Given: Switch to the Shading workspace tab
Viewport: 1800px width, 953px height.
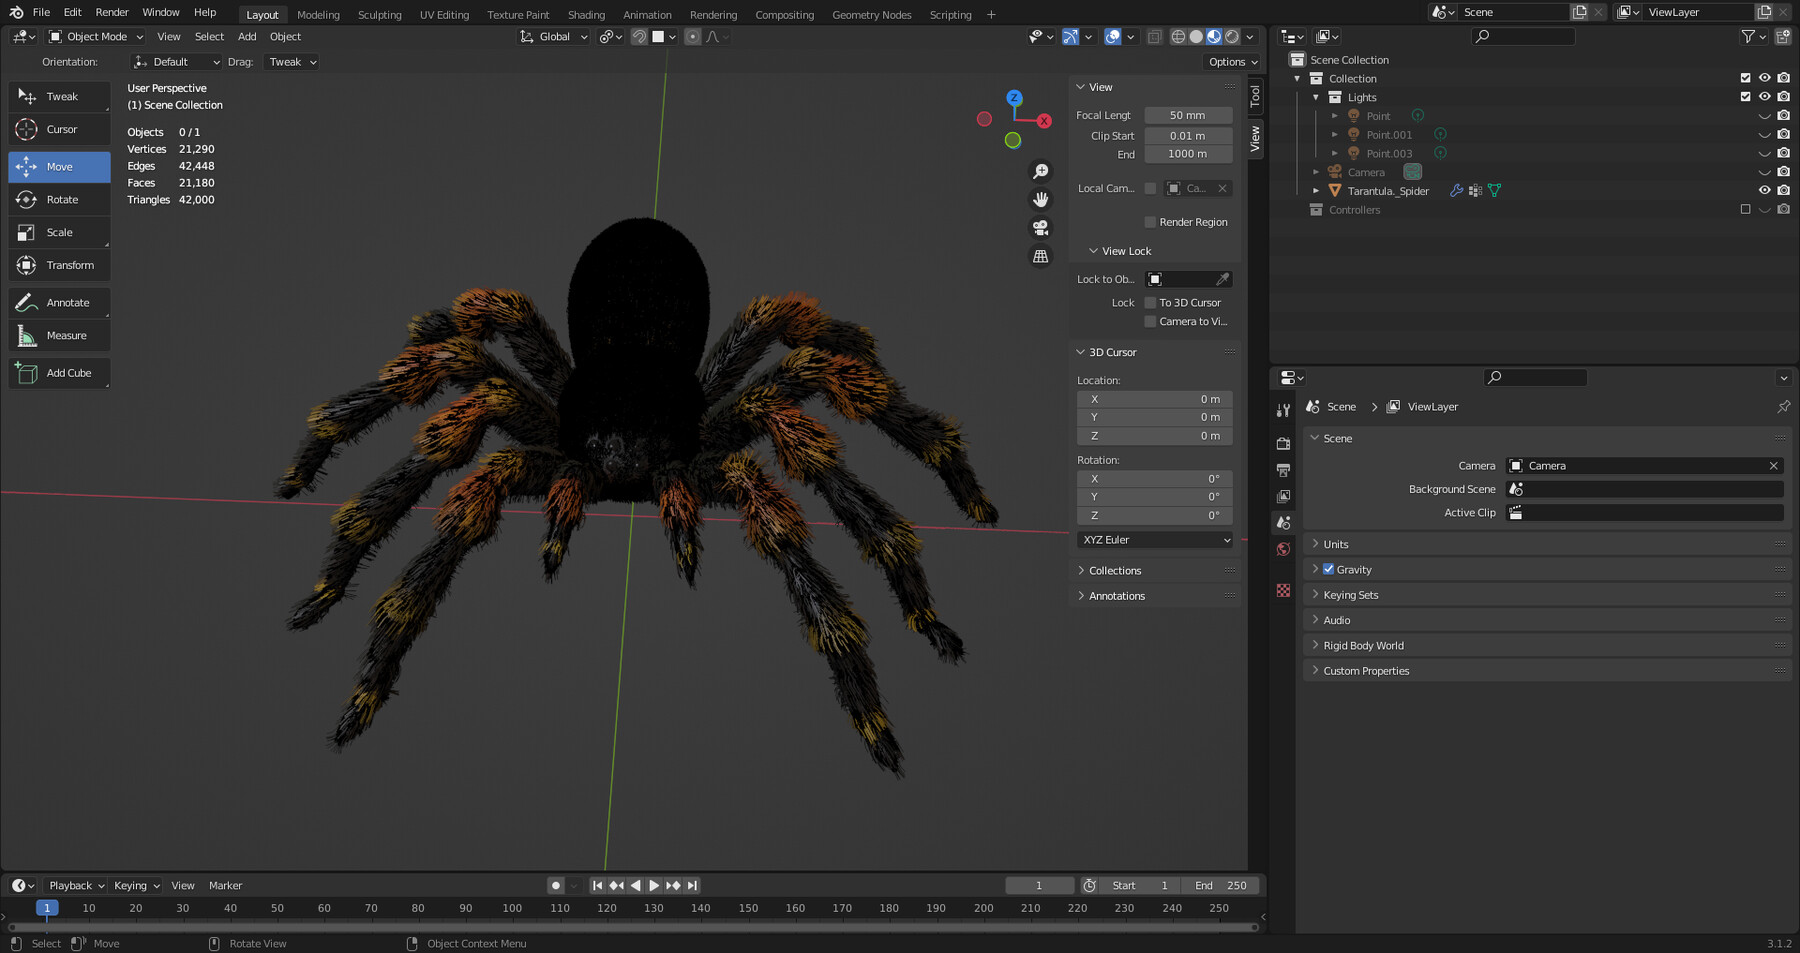Looking at the screenshot, I should pyautogui.click(x=587, y=14).
